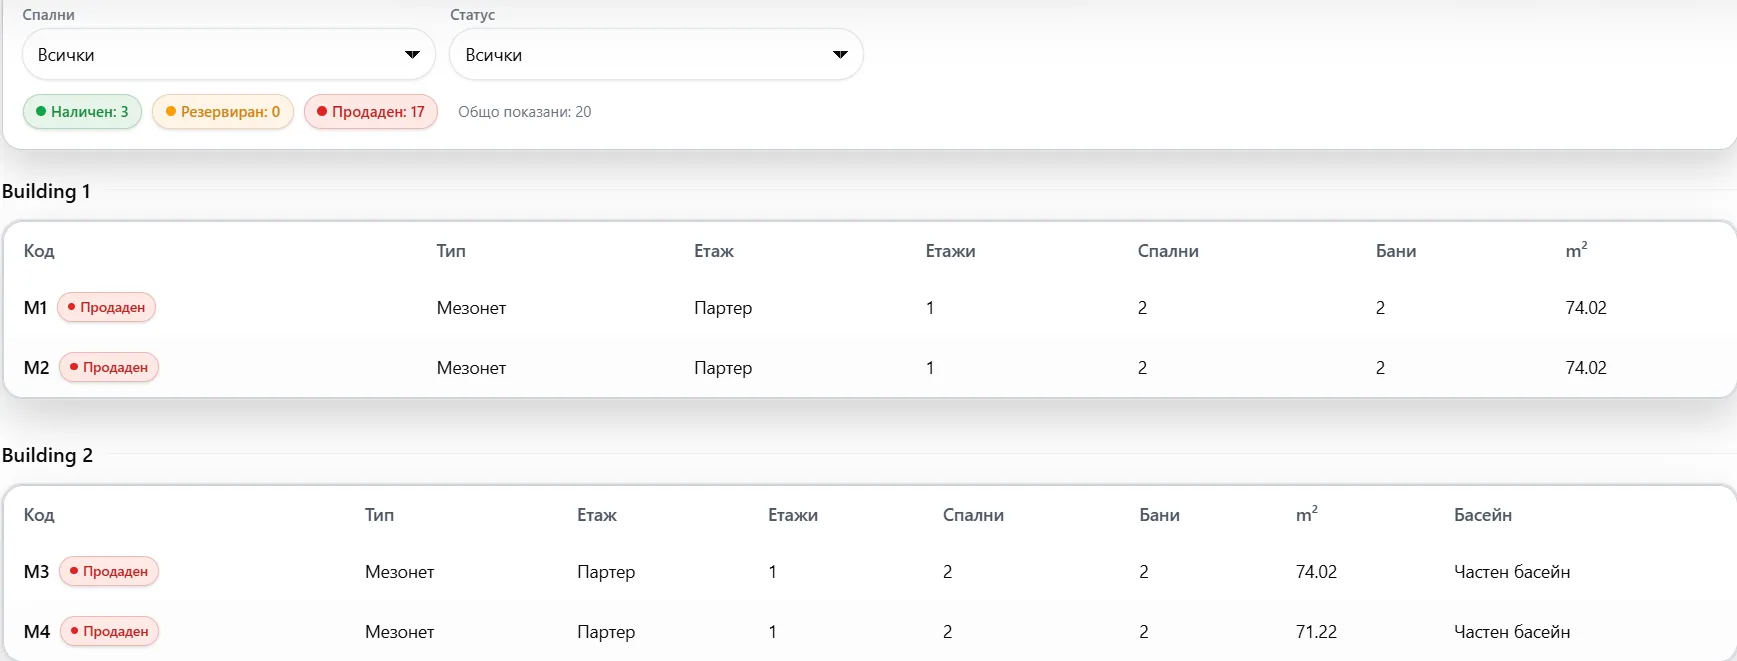Click the Продаден badge next to M2

pyautogui.click(x=109, y=367)
